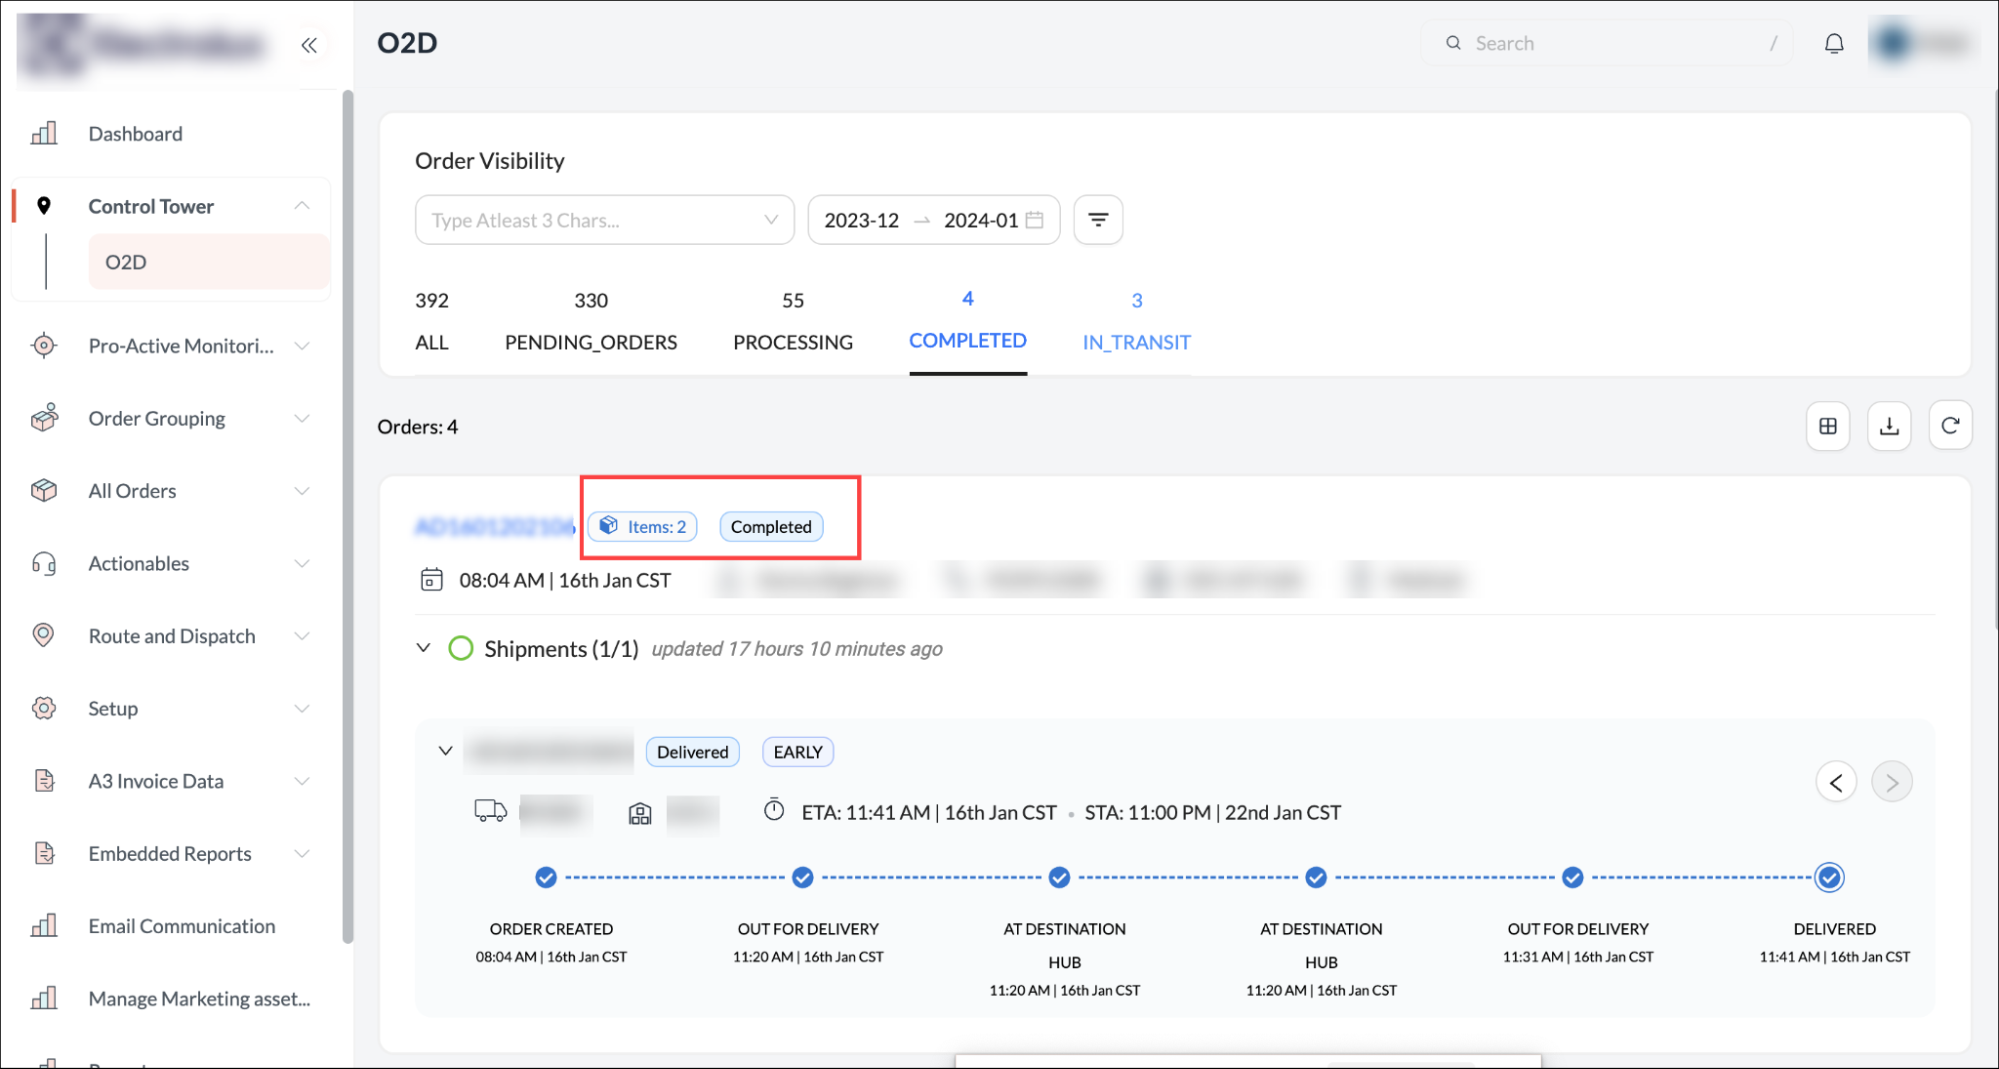Click the ETA clock icon
The height and width of the screenshot is (1069, 1999).
pyautogui.click(x=774, y=810)
